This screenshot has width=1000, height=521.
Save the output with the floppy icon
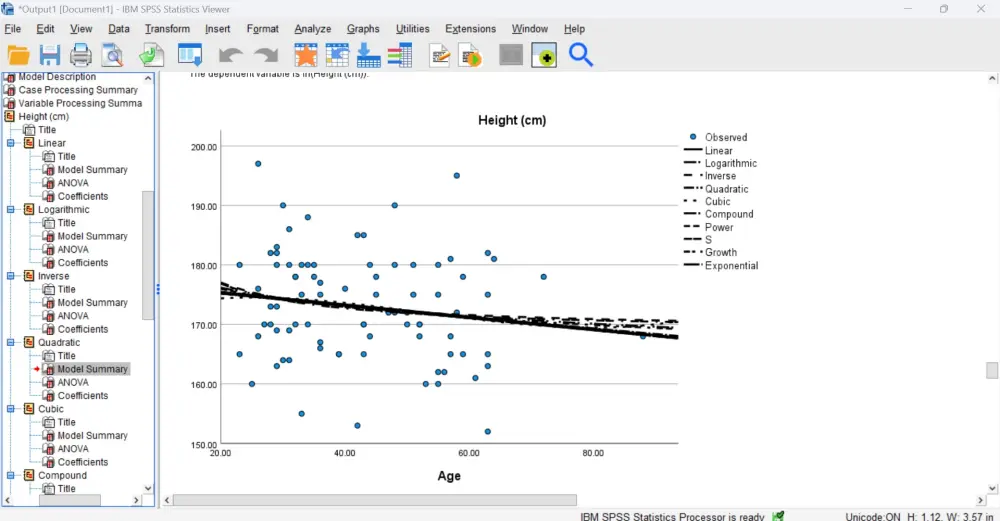pos(50,55)
